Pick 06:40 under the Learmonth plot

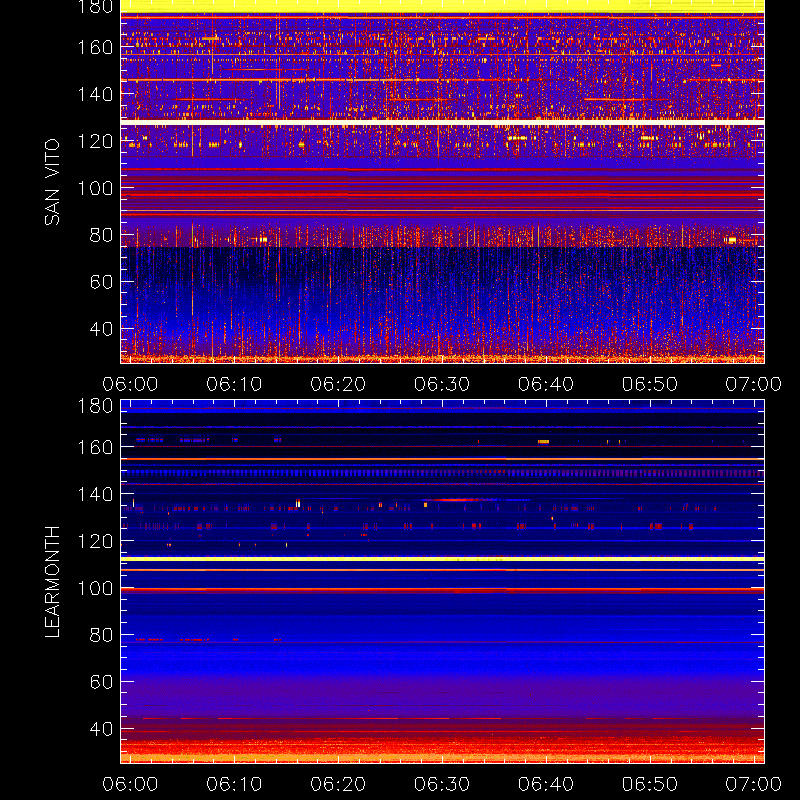point(546,784)
